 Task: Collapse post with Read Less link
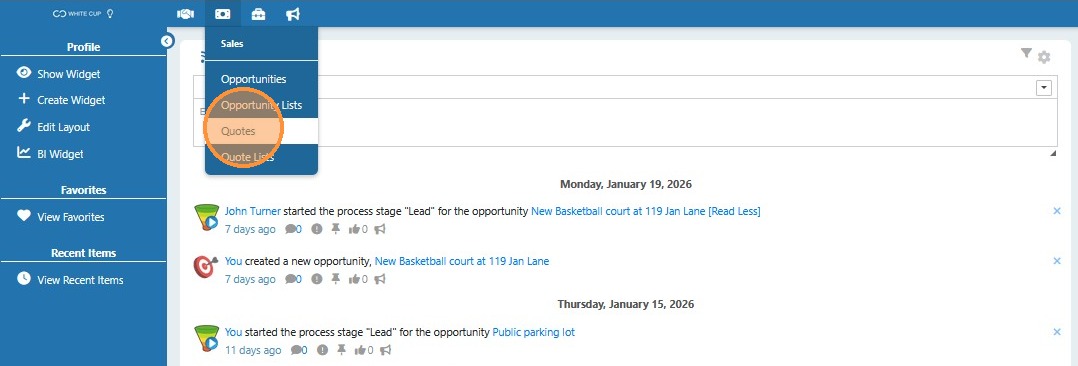coord(734,211)
